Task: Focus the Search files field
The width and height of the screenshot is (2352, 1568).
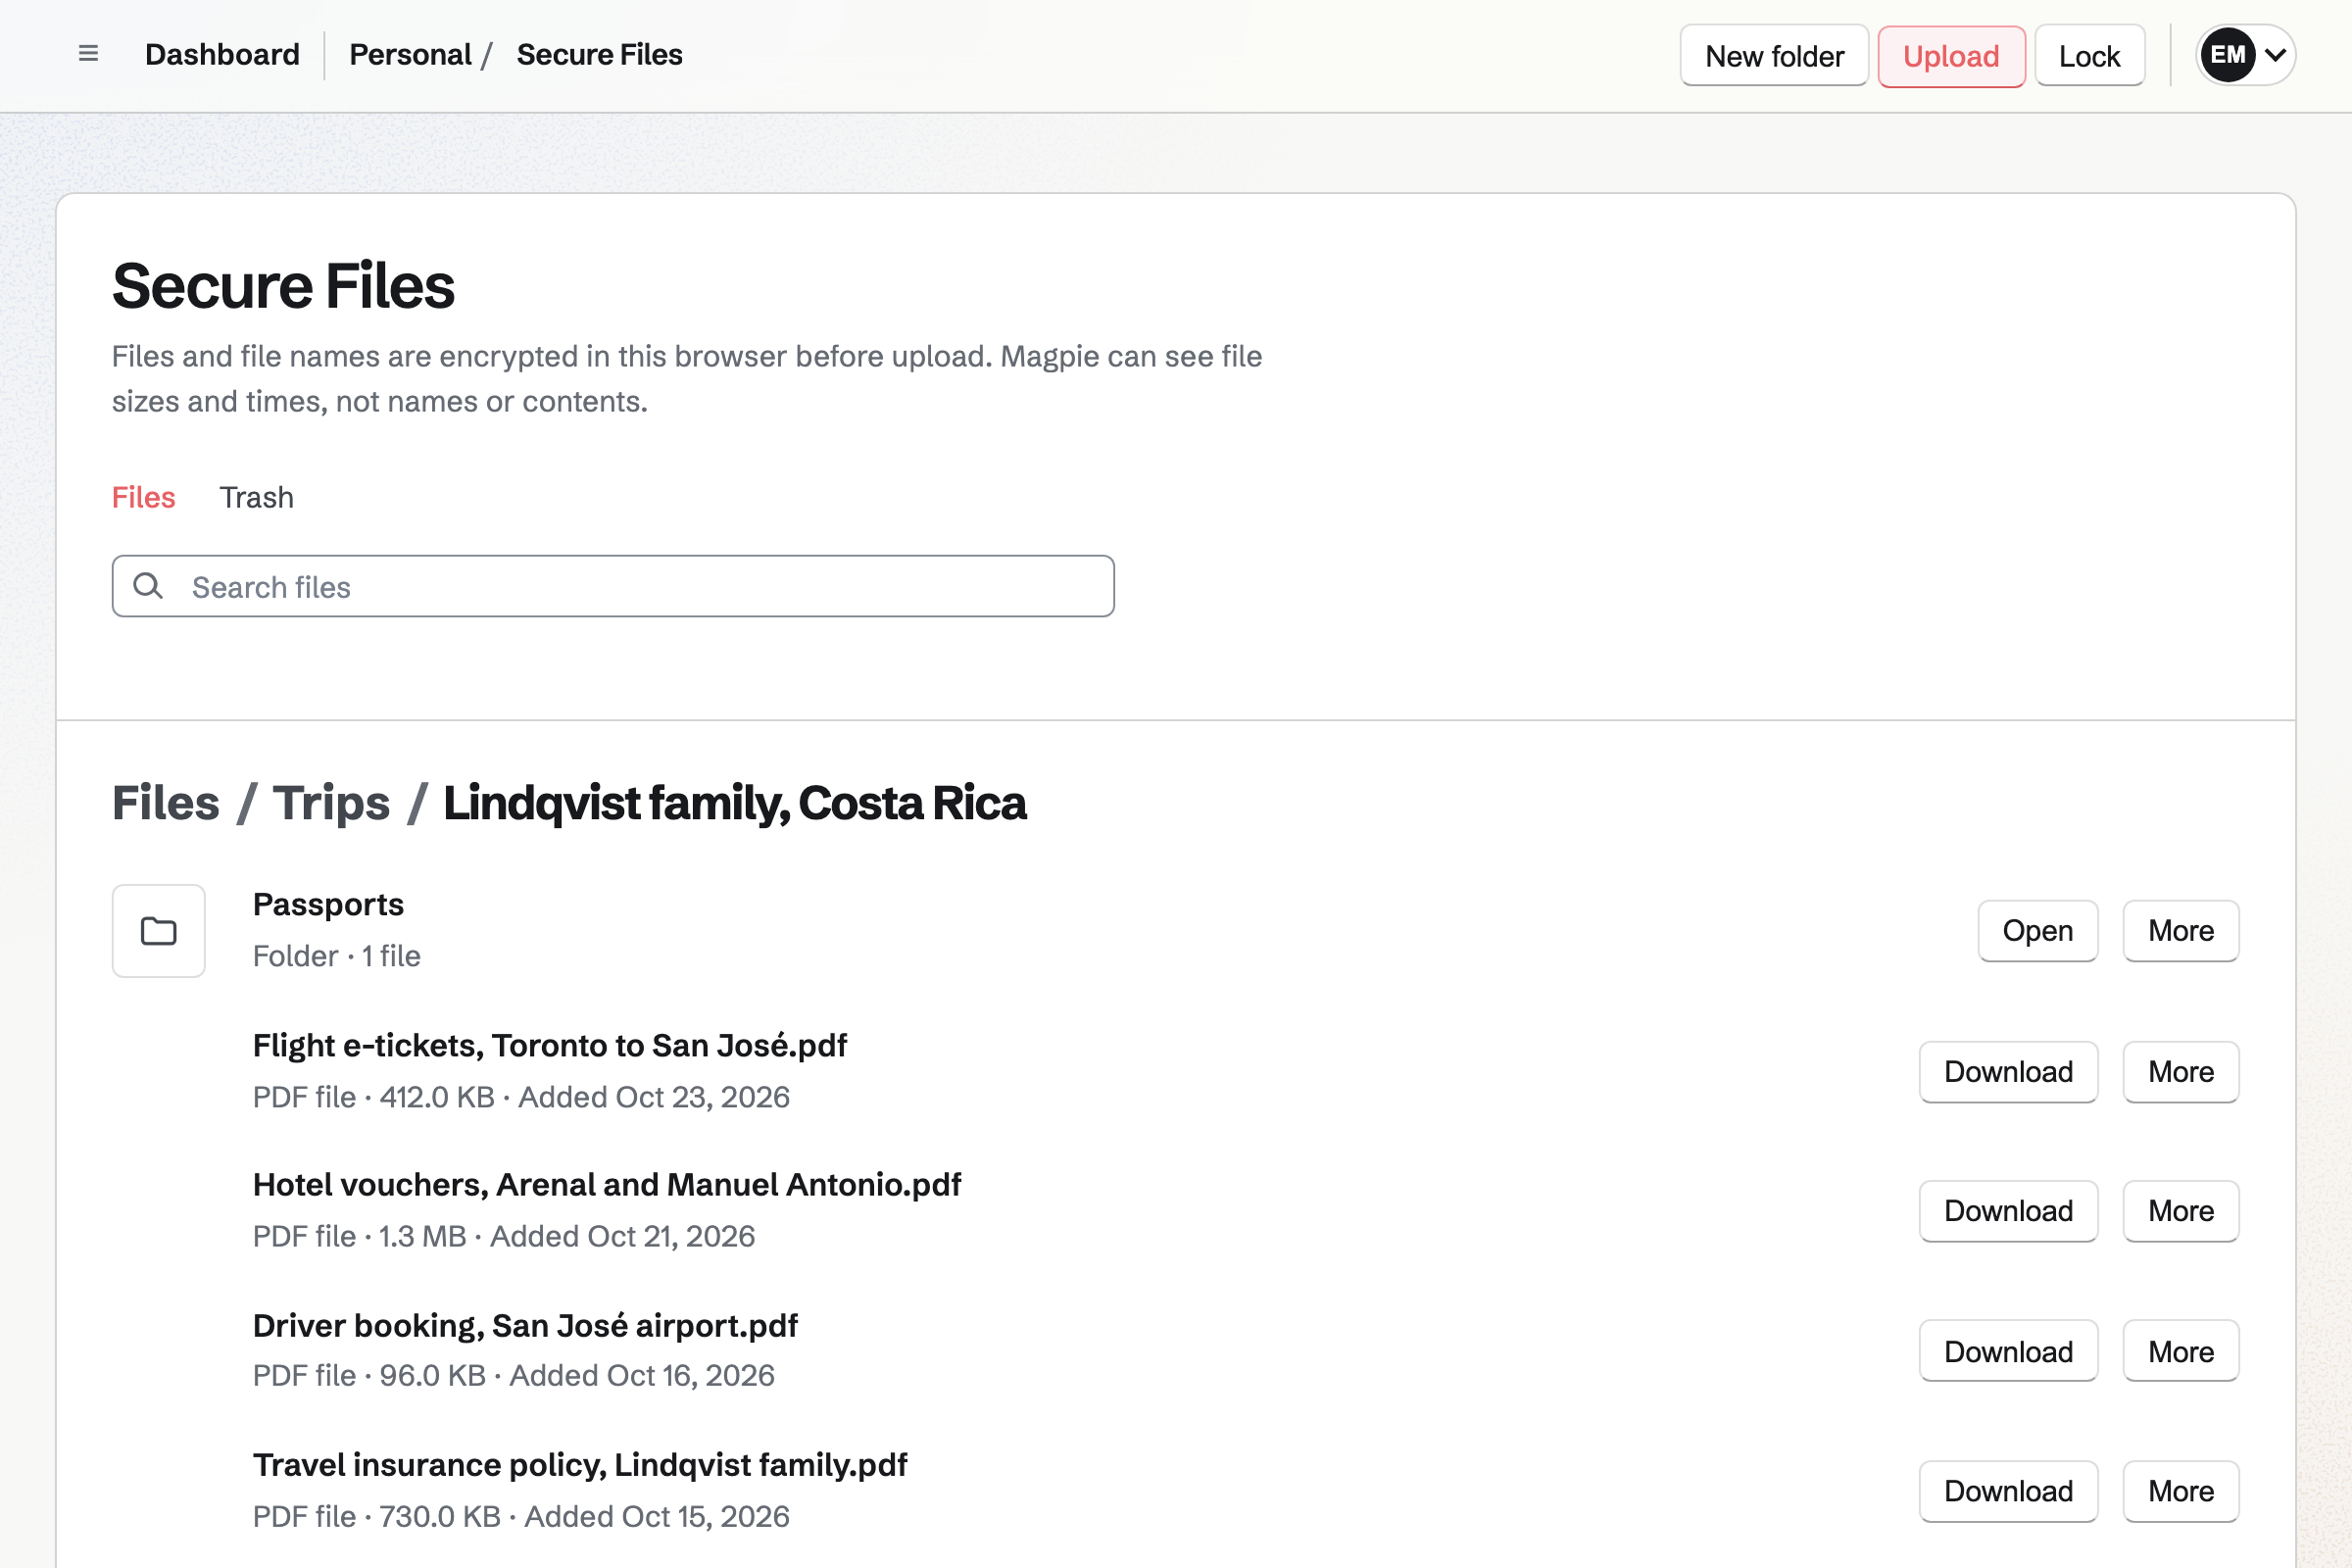Action: tap(613, 586)
